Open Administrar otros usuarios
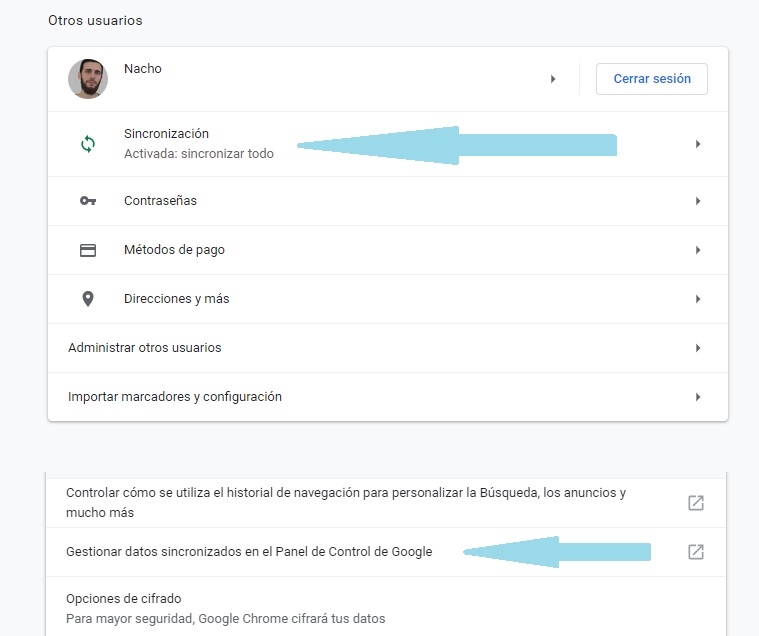 (x=388, y=348)
